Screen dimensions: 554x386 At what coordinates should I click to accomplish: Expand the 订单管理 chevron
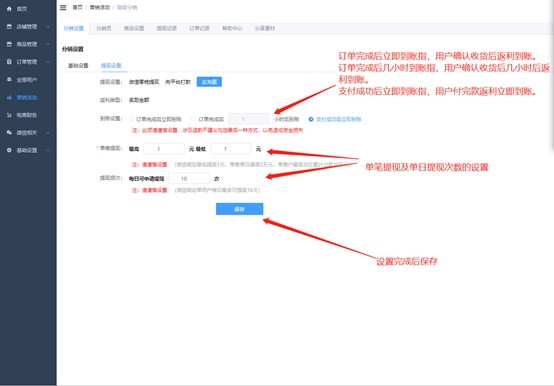pos(48,62)
